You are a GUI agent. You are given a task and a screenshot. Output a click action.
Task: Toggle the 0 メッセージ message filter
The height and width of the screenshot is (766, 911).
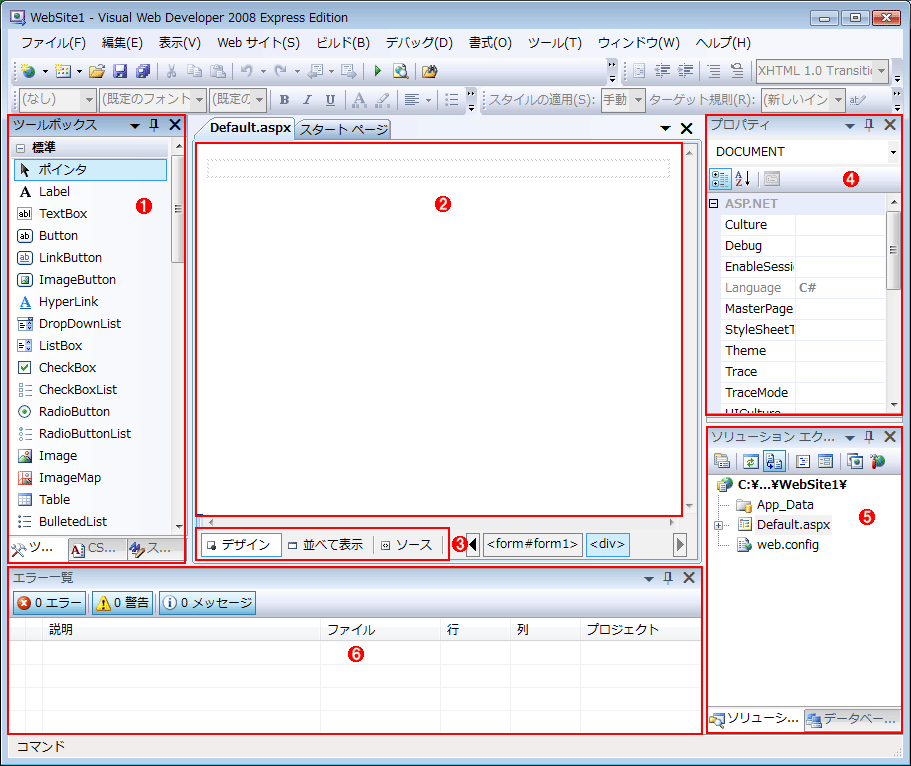tap(207, 603)
